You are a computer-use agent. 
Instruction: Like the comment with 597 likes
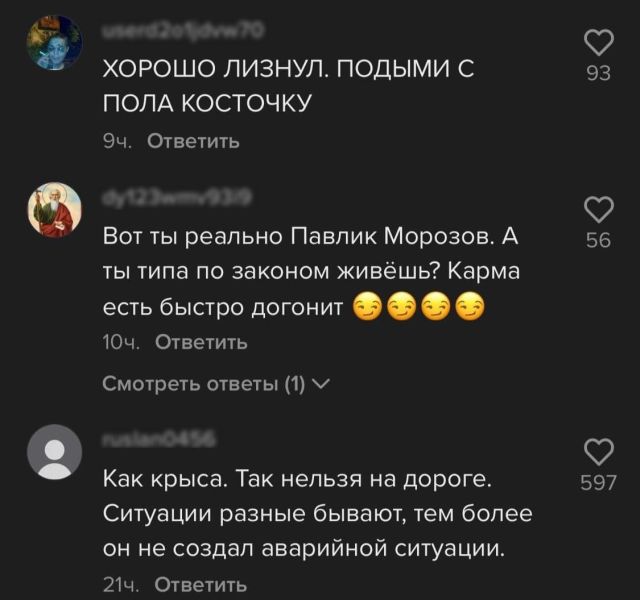point(599,452)
